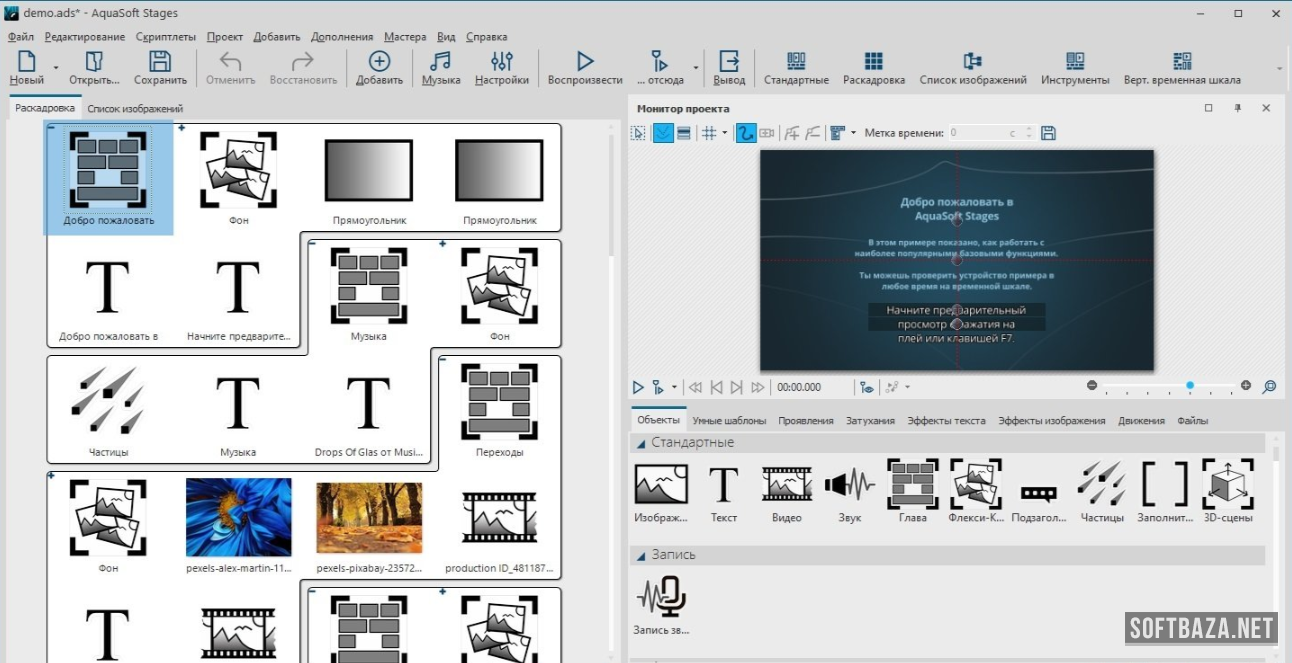1292x663 pixels.
Task: Switch to the Эффекты текста tab
Action: (x=946, y=421)
